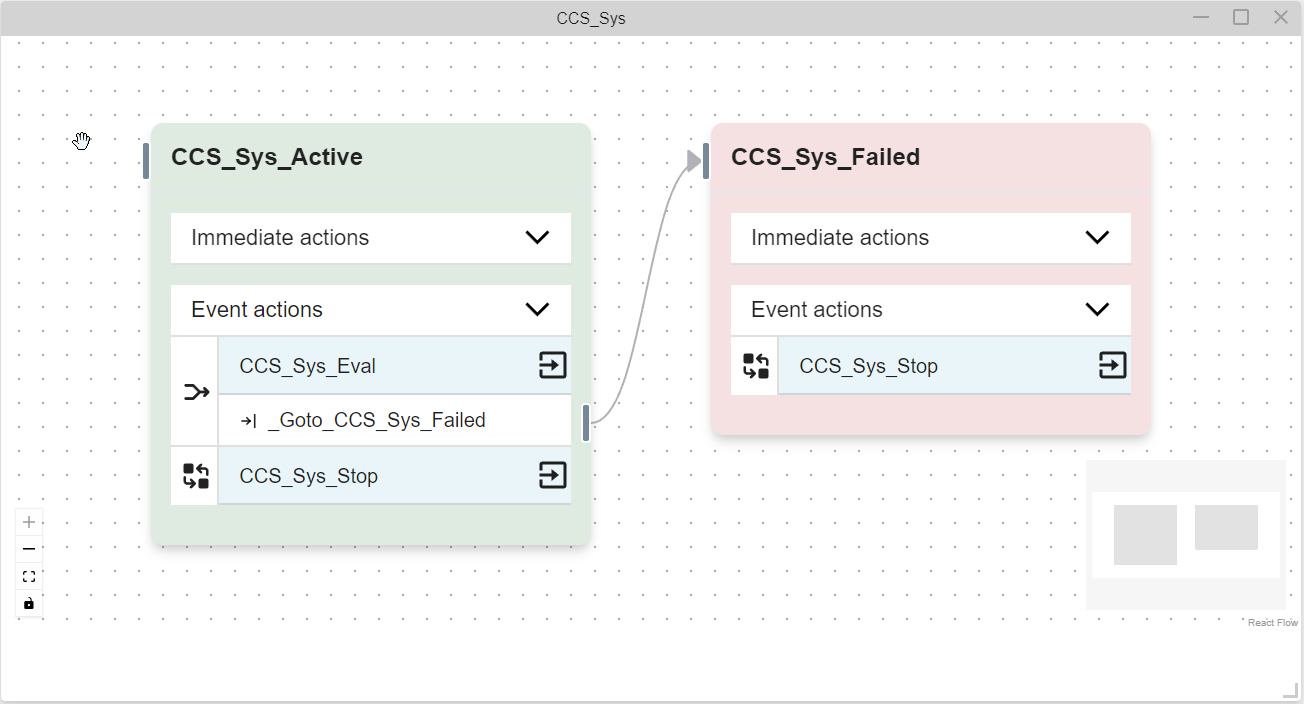Select the CCS_Sys_Active state title
The height and width of the screenshot is (704, 1304).
click(267, 157)
